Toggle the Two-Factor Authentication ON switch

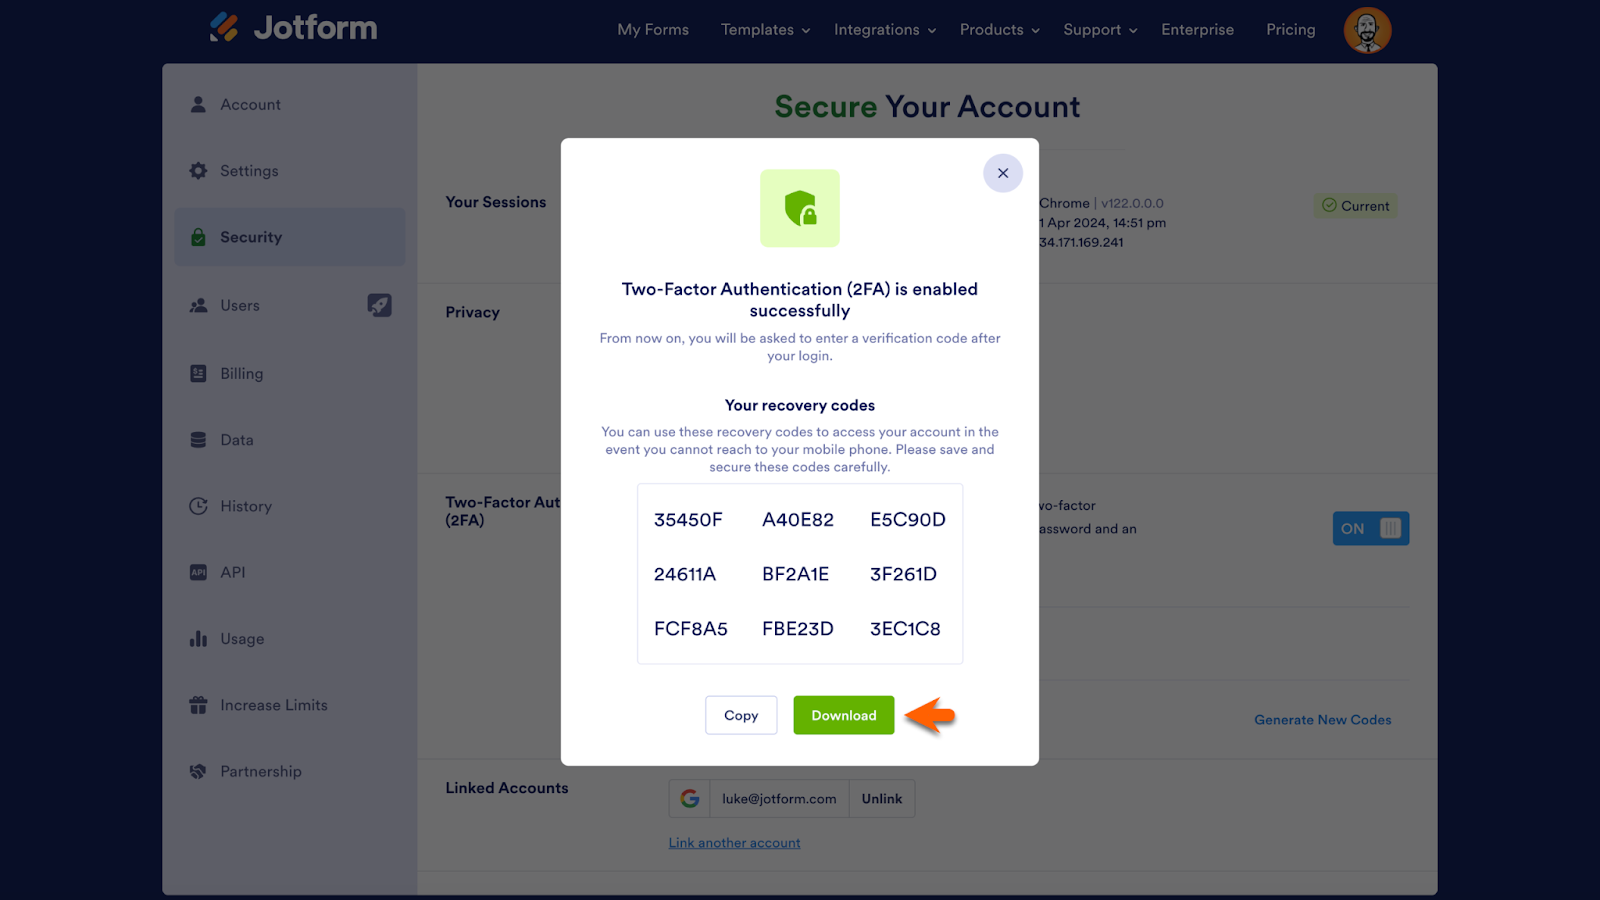click(1370, 528)
